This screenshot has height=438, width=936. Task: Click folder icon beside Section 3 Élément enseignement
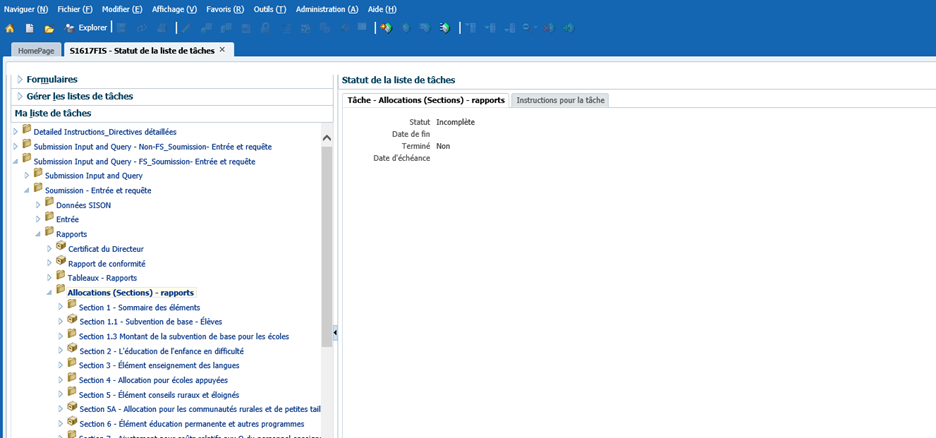click(x=72, y=363)
